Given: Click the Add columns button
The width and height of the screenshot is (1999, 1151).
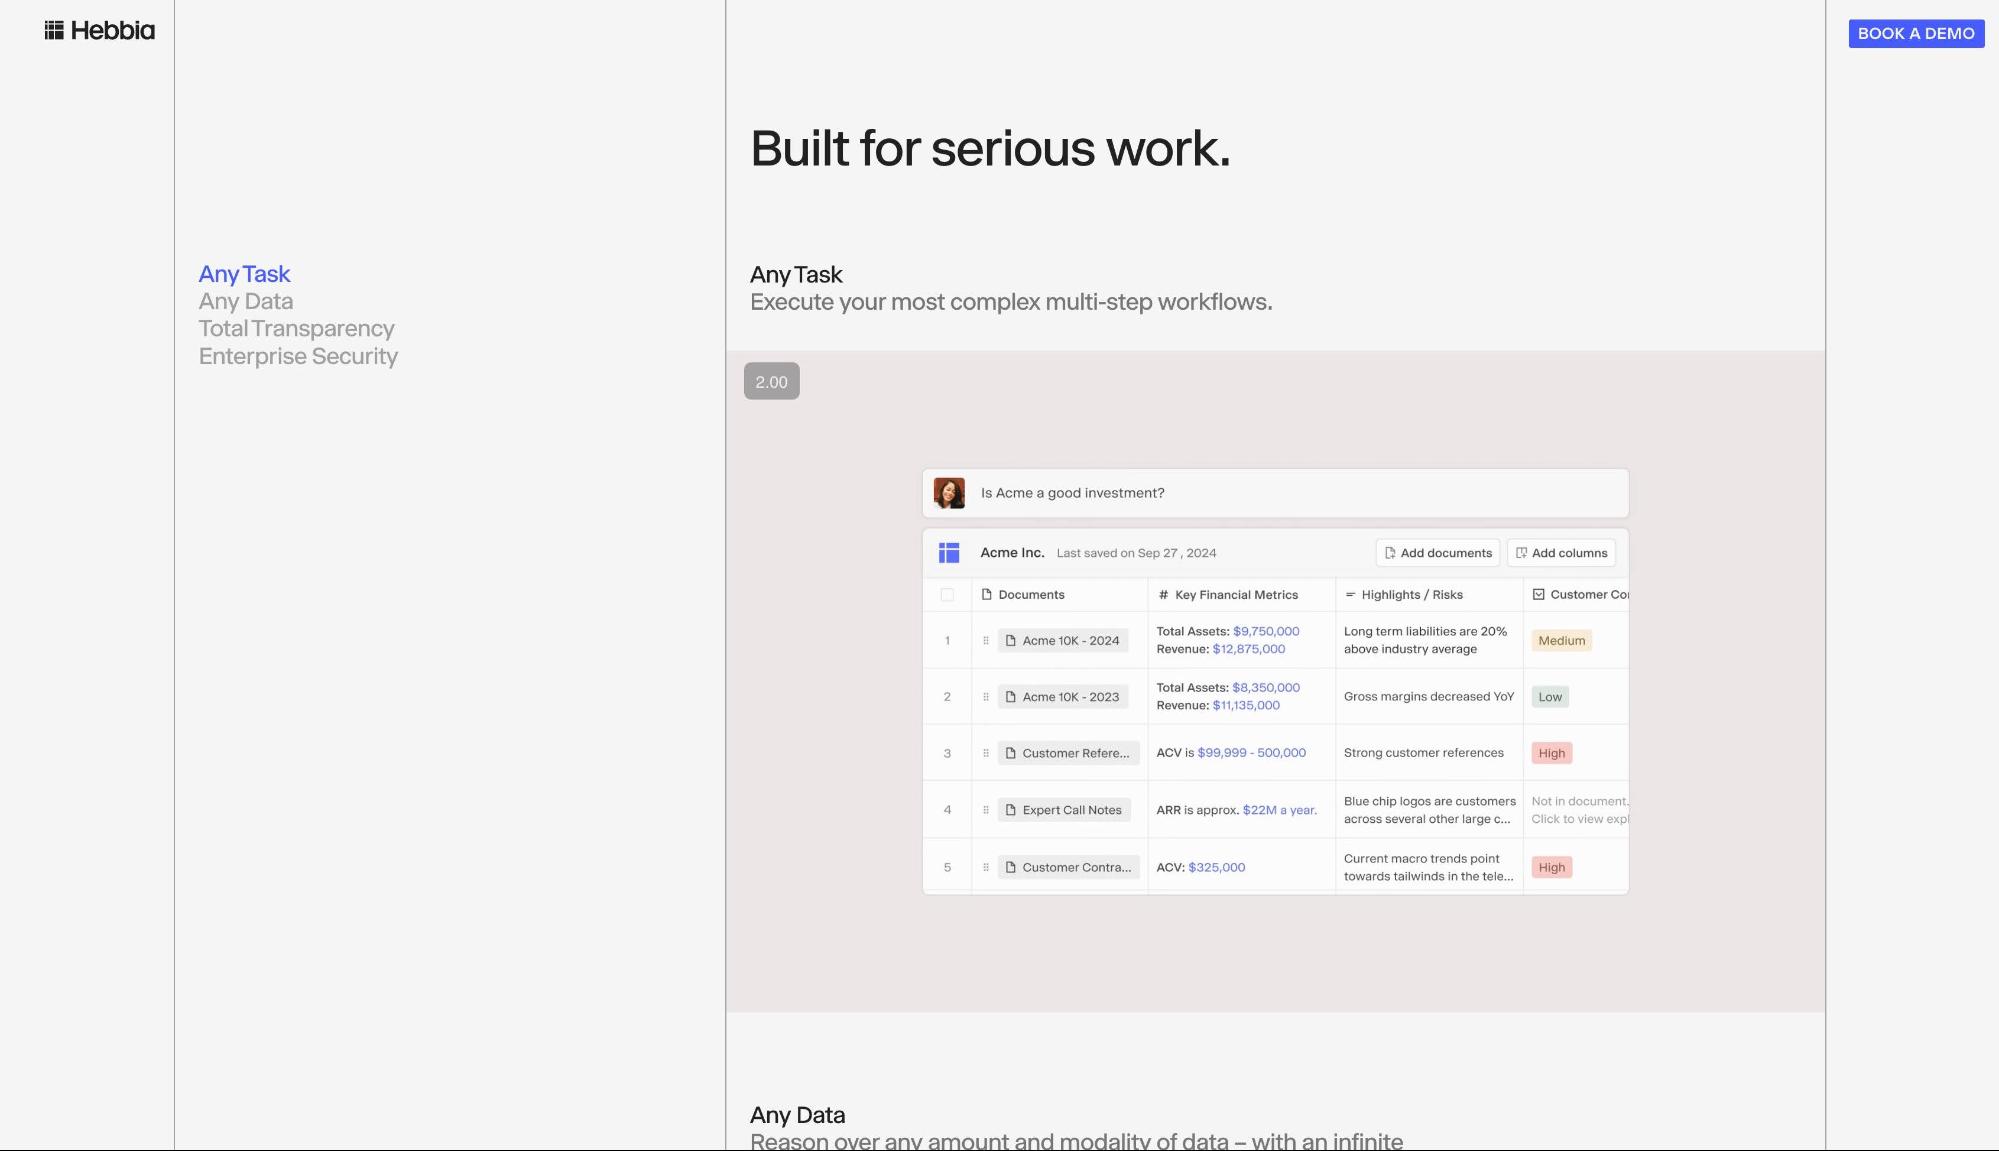Looking at the screenshot, I should pos(1560,553).
